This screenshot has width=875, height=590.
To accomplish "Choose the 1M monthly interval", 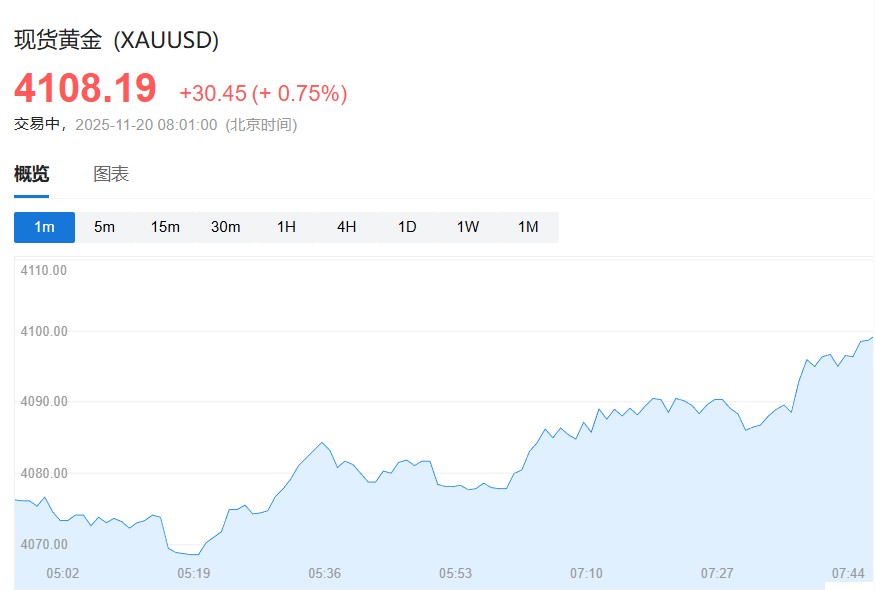I will coord(528,227).
